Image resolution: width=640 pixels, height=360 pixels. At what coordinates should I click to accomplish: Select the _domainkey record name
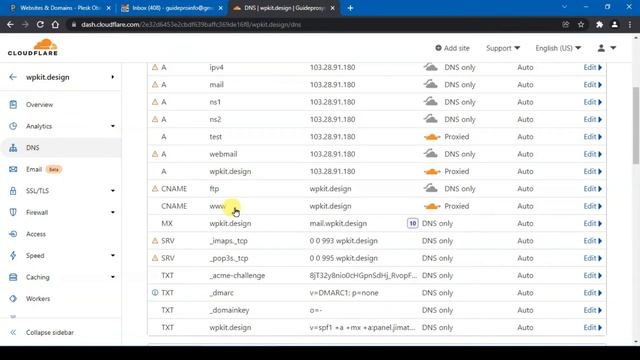(229, 310)
